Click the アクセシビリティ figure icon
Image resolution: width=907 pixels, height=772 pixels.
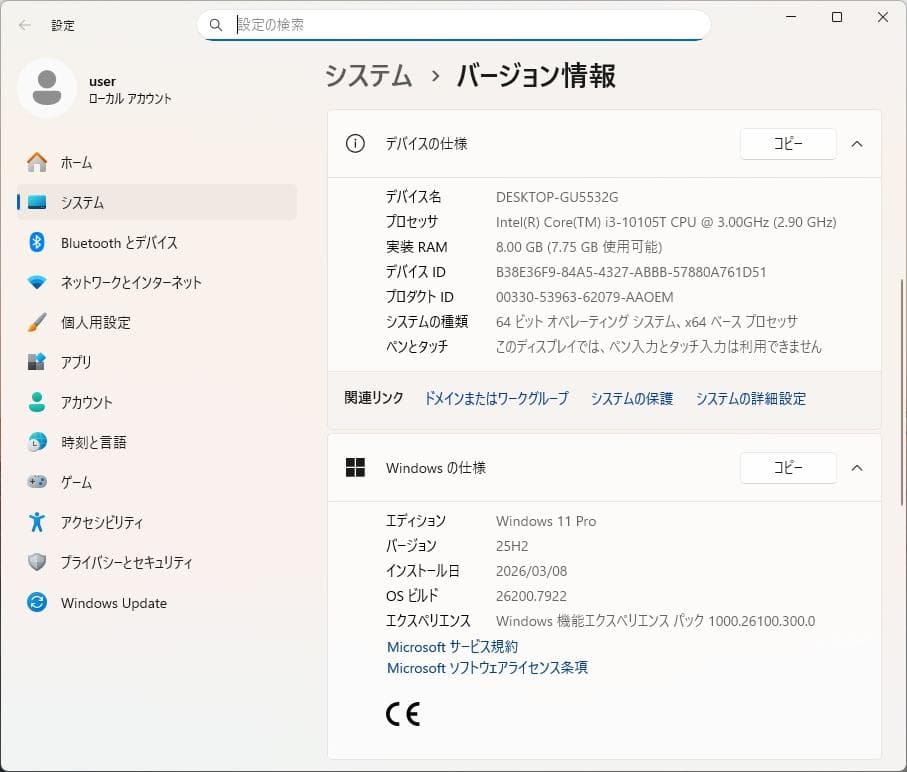click(37, 522)
